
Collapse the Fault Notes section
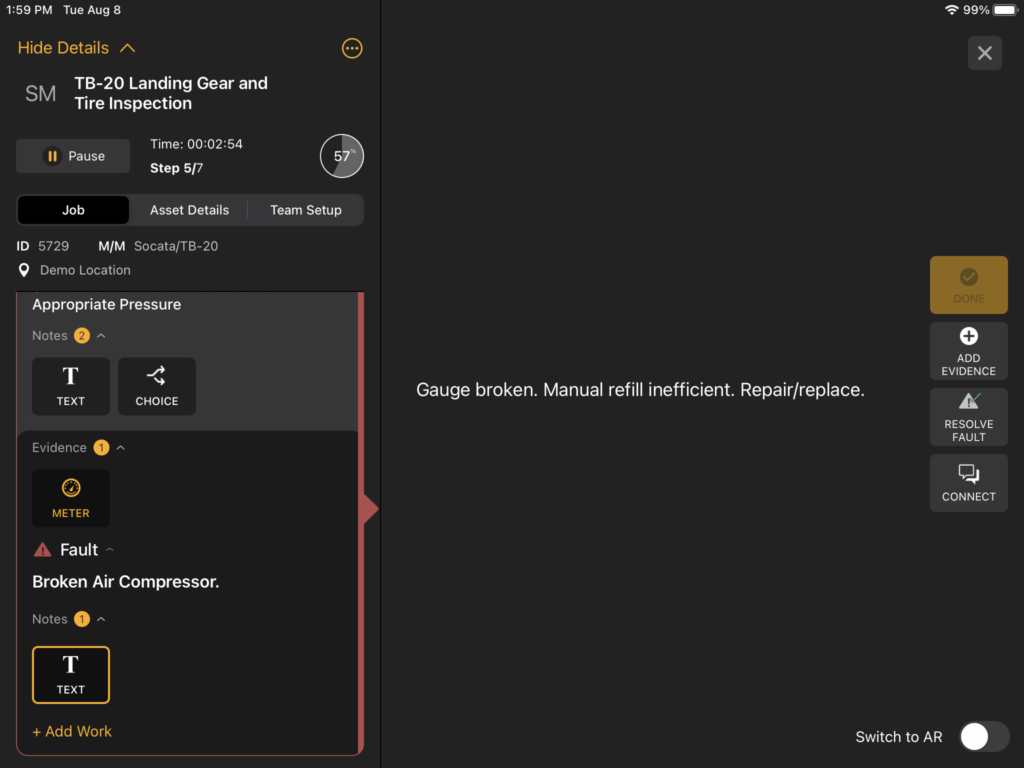(101, 619)
